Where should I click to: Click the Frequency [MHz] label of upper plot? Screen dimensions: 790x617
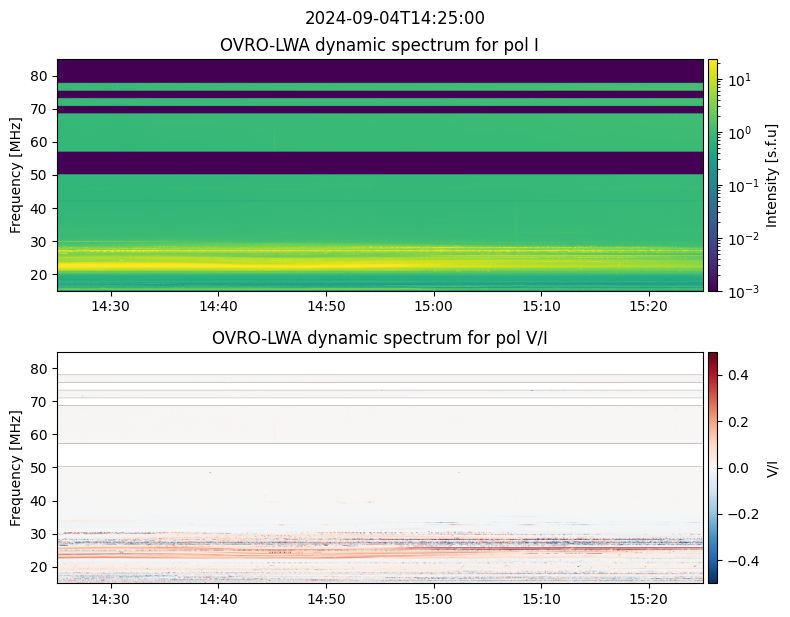[16, 175]
